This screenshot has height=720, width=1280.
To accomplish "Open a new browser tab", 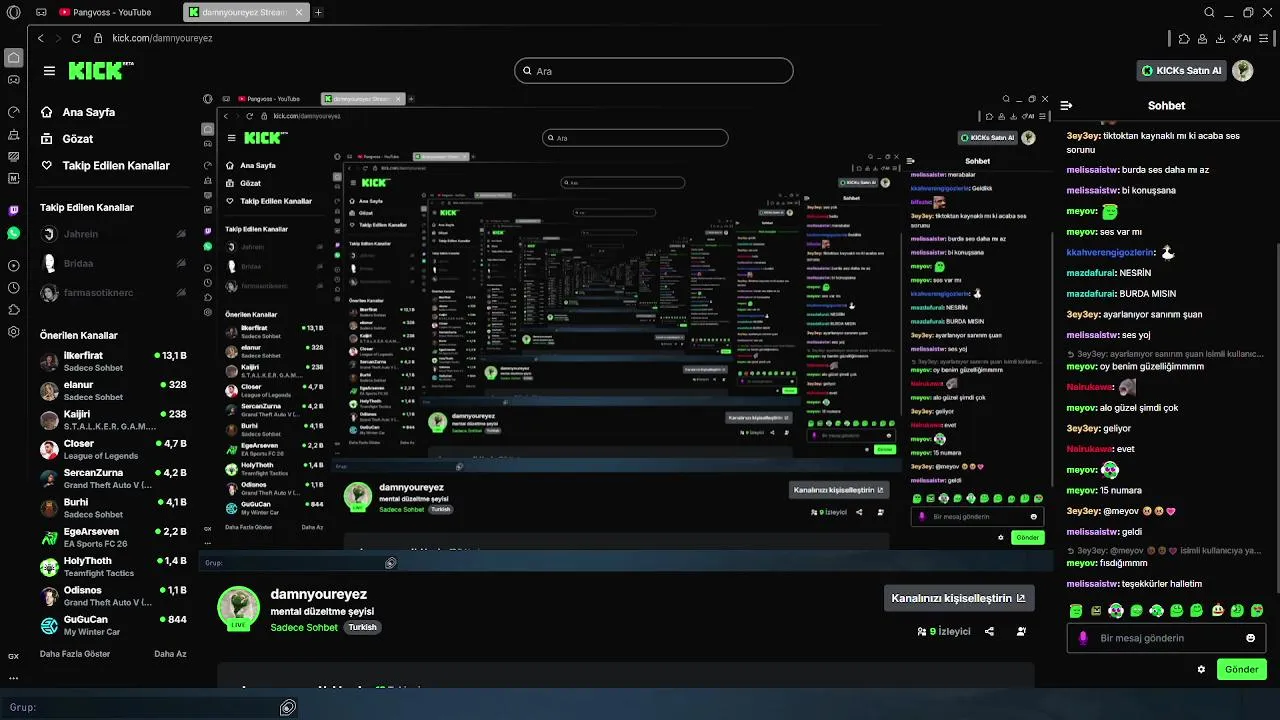I will [x=318, y=12].
